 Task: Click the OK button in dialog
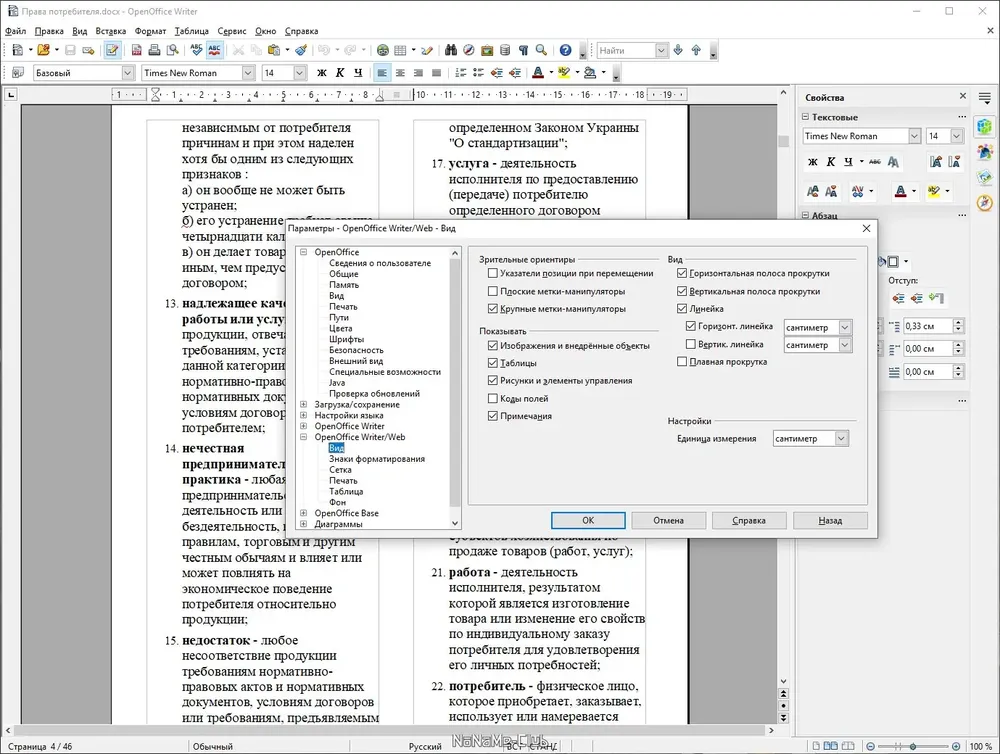[588, 520]
